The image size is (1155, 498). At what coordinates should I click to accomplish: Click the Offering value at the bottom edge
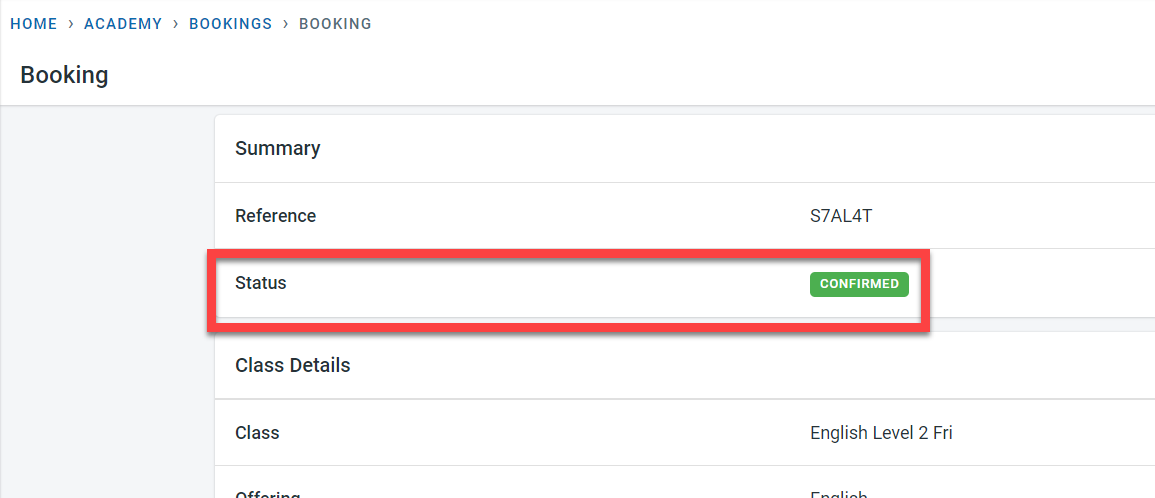tap(838, 493)
